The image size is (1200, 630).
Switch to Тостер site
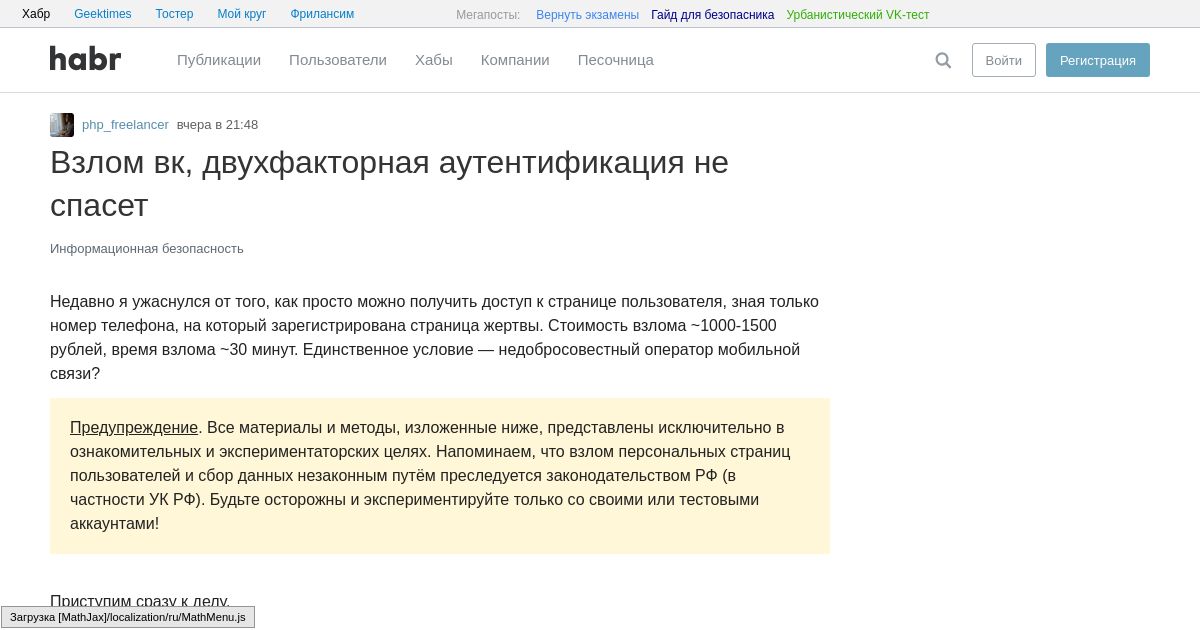tap(175, 14)
